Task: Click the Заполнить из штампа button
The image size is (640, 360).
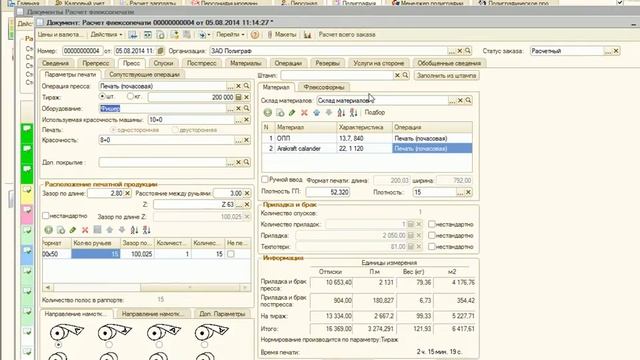Action: coord(447,76)
